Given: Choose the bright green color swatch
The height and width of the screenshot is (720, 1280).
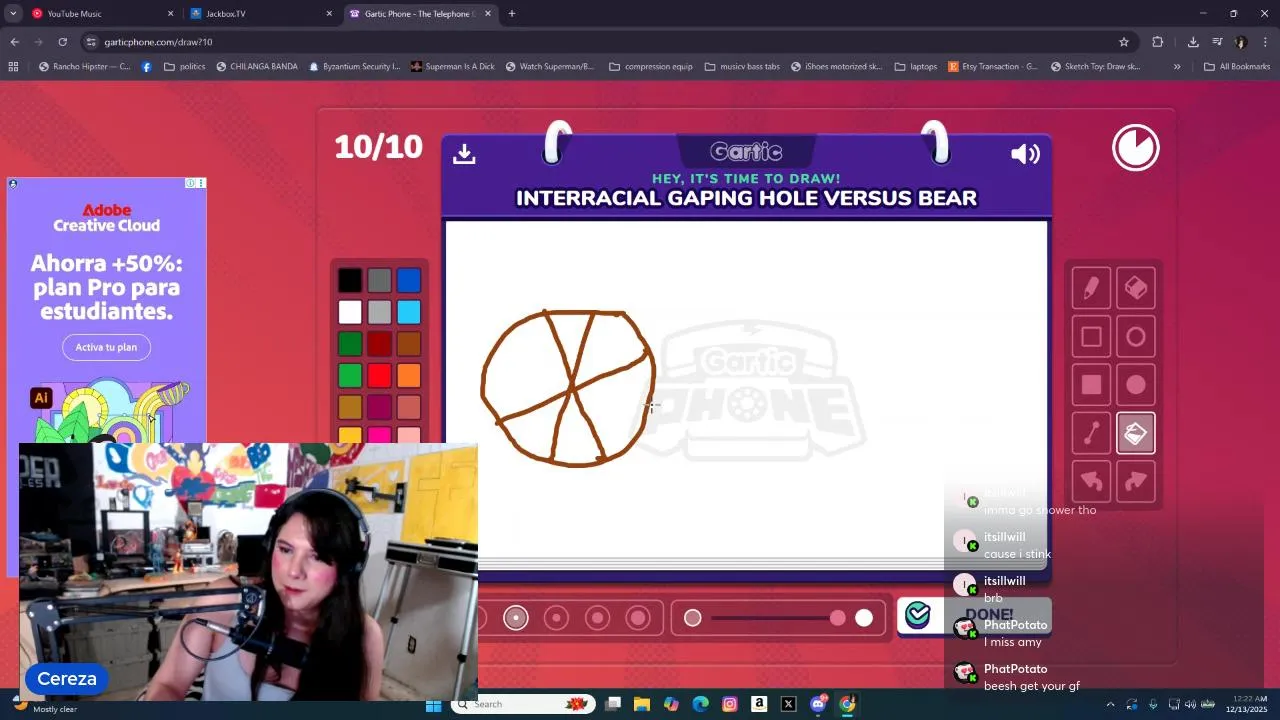Looking at the screenshot, I should 350,376.
